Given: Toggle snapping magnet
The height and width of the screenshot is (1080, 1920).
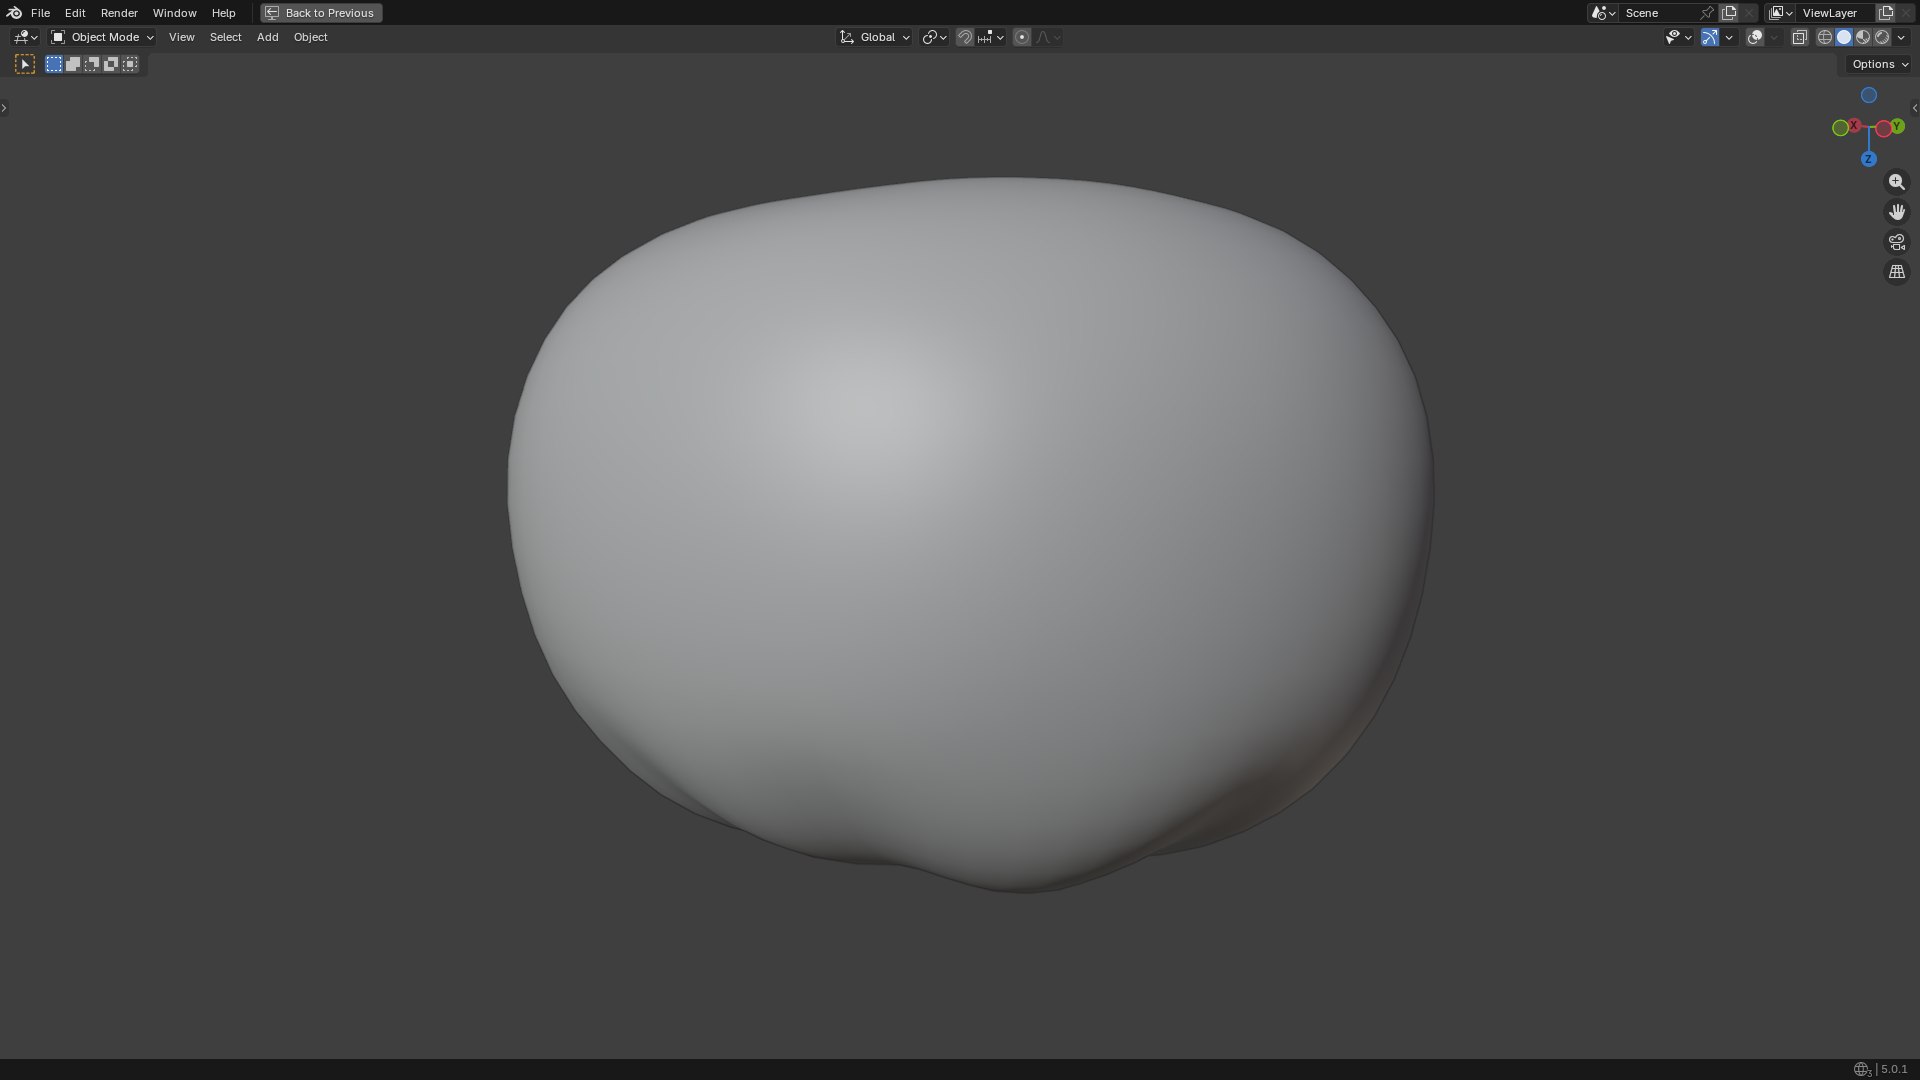Looking at the screenshot, I should pos(965,37).
